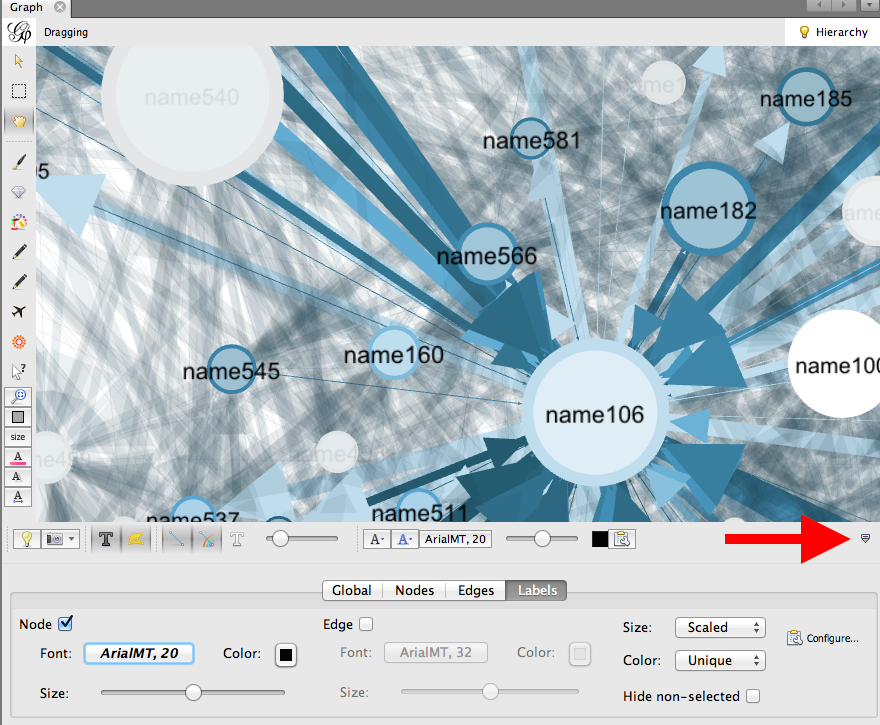Open the Color Unique dropdown
This screenshot has width=880, height=725.
720,660
